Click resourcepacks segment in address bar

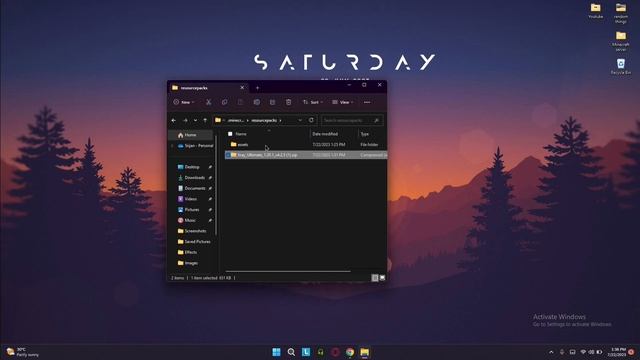pos(264,120)
